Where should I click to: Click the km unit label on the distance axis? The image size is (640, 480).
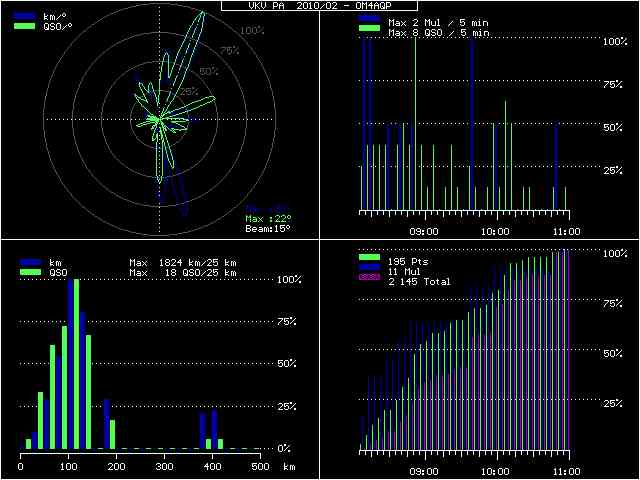click(x=289, y=466)
